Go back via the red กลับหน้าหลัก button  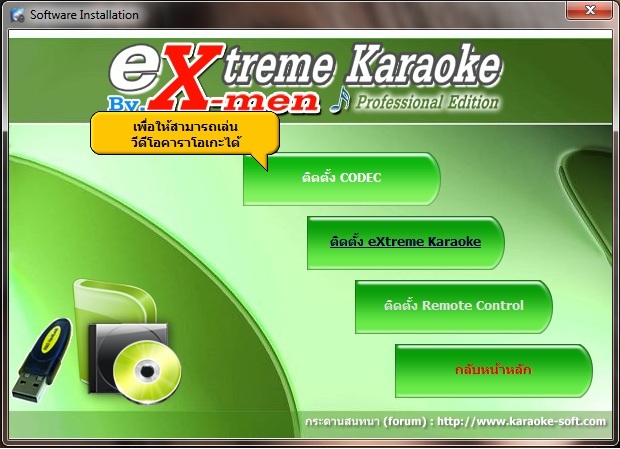pyautogui.click(x=493, y=370)
